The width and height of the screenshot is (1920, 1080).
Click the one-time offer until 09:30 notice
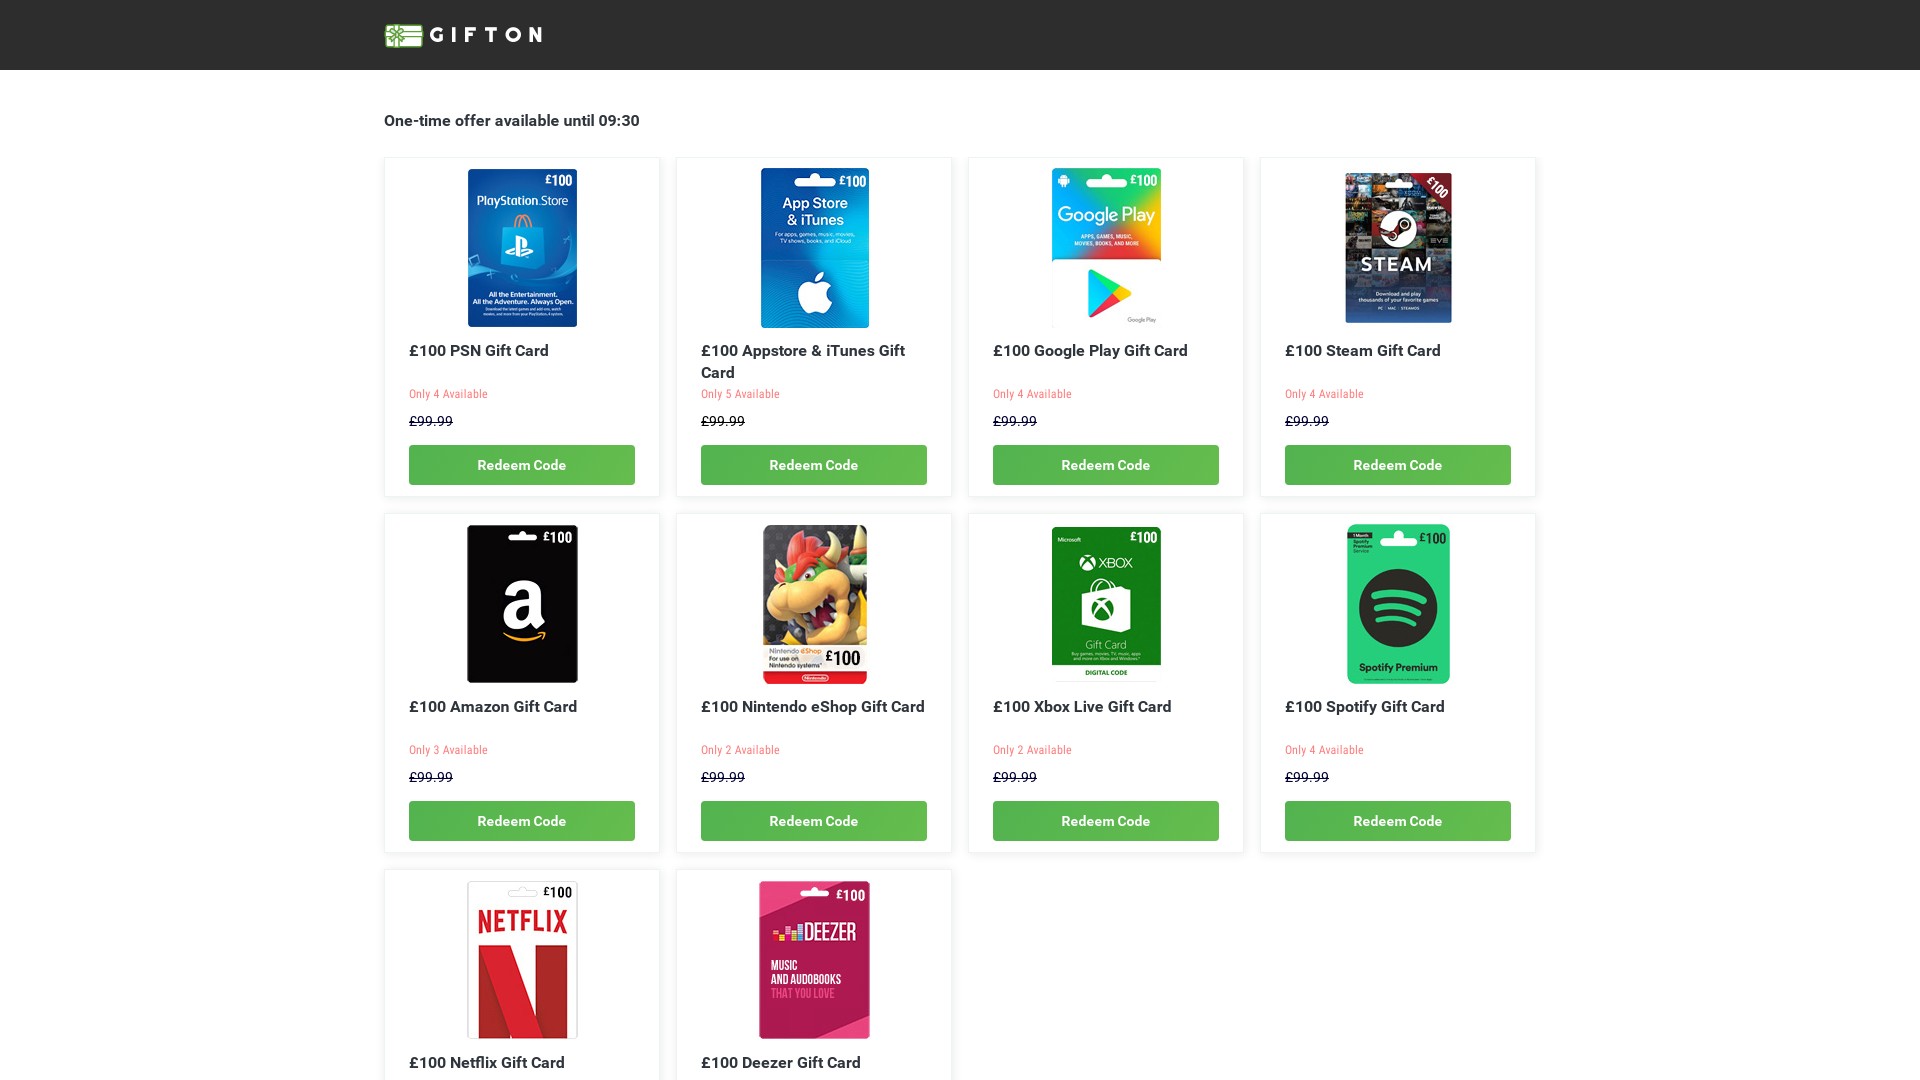(512, 121)
